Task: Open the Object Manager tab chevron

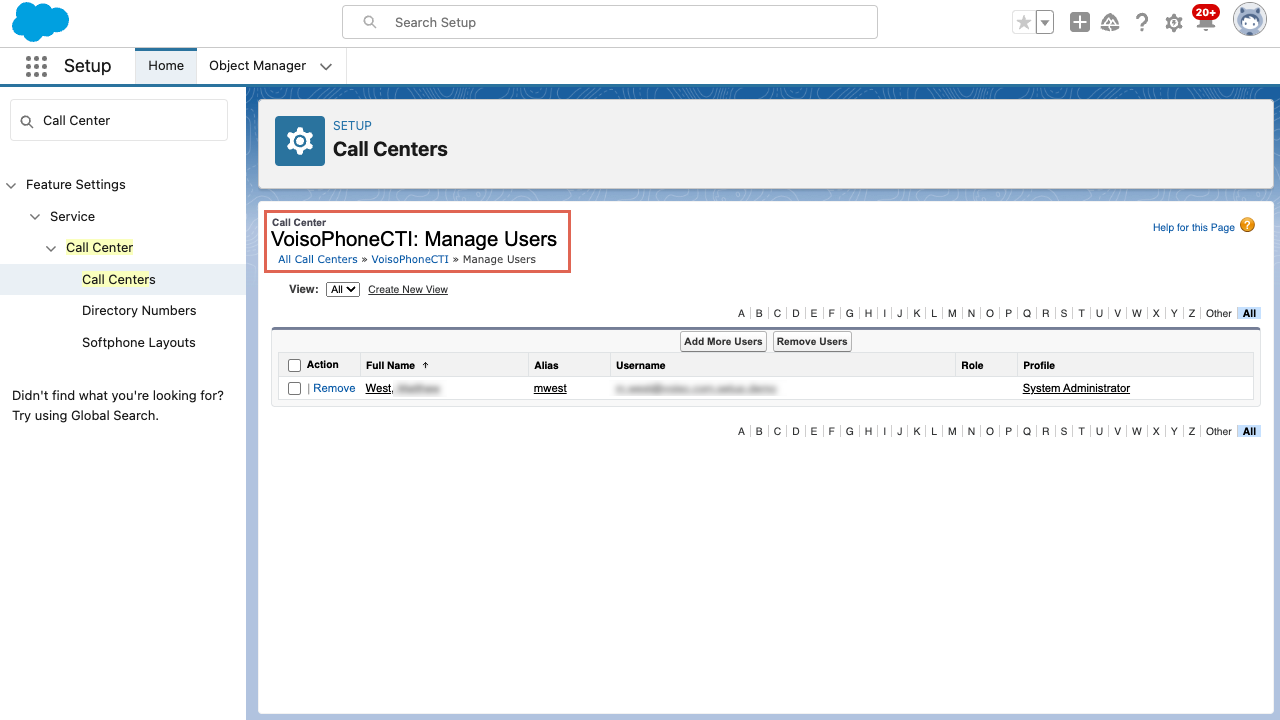Action: [326, 67]
